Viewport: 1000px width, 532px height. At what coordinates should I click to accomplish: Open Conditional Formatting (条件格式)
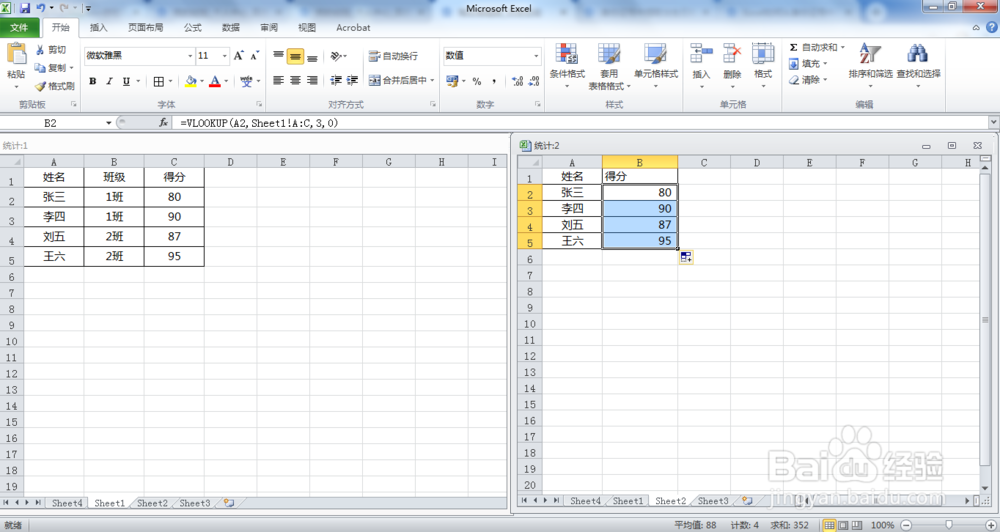(x=567, y=66)
